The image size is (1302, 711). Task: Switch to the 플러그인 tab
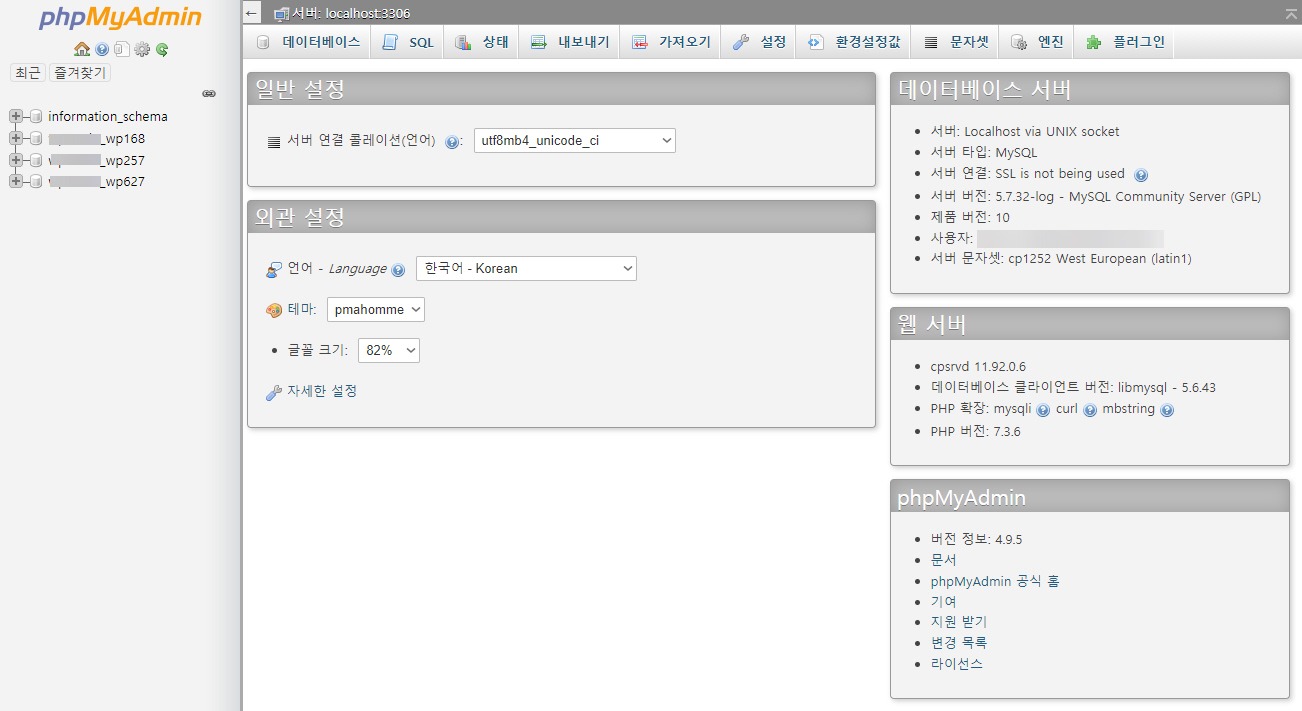1125,42
